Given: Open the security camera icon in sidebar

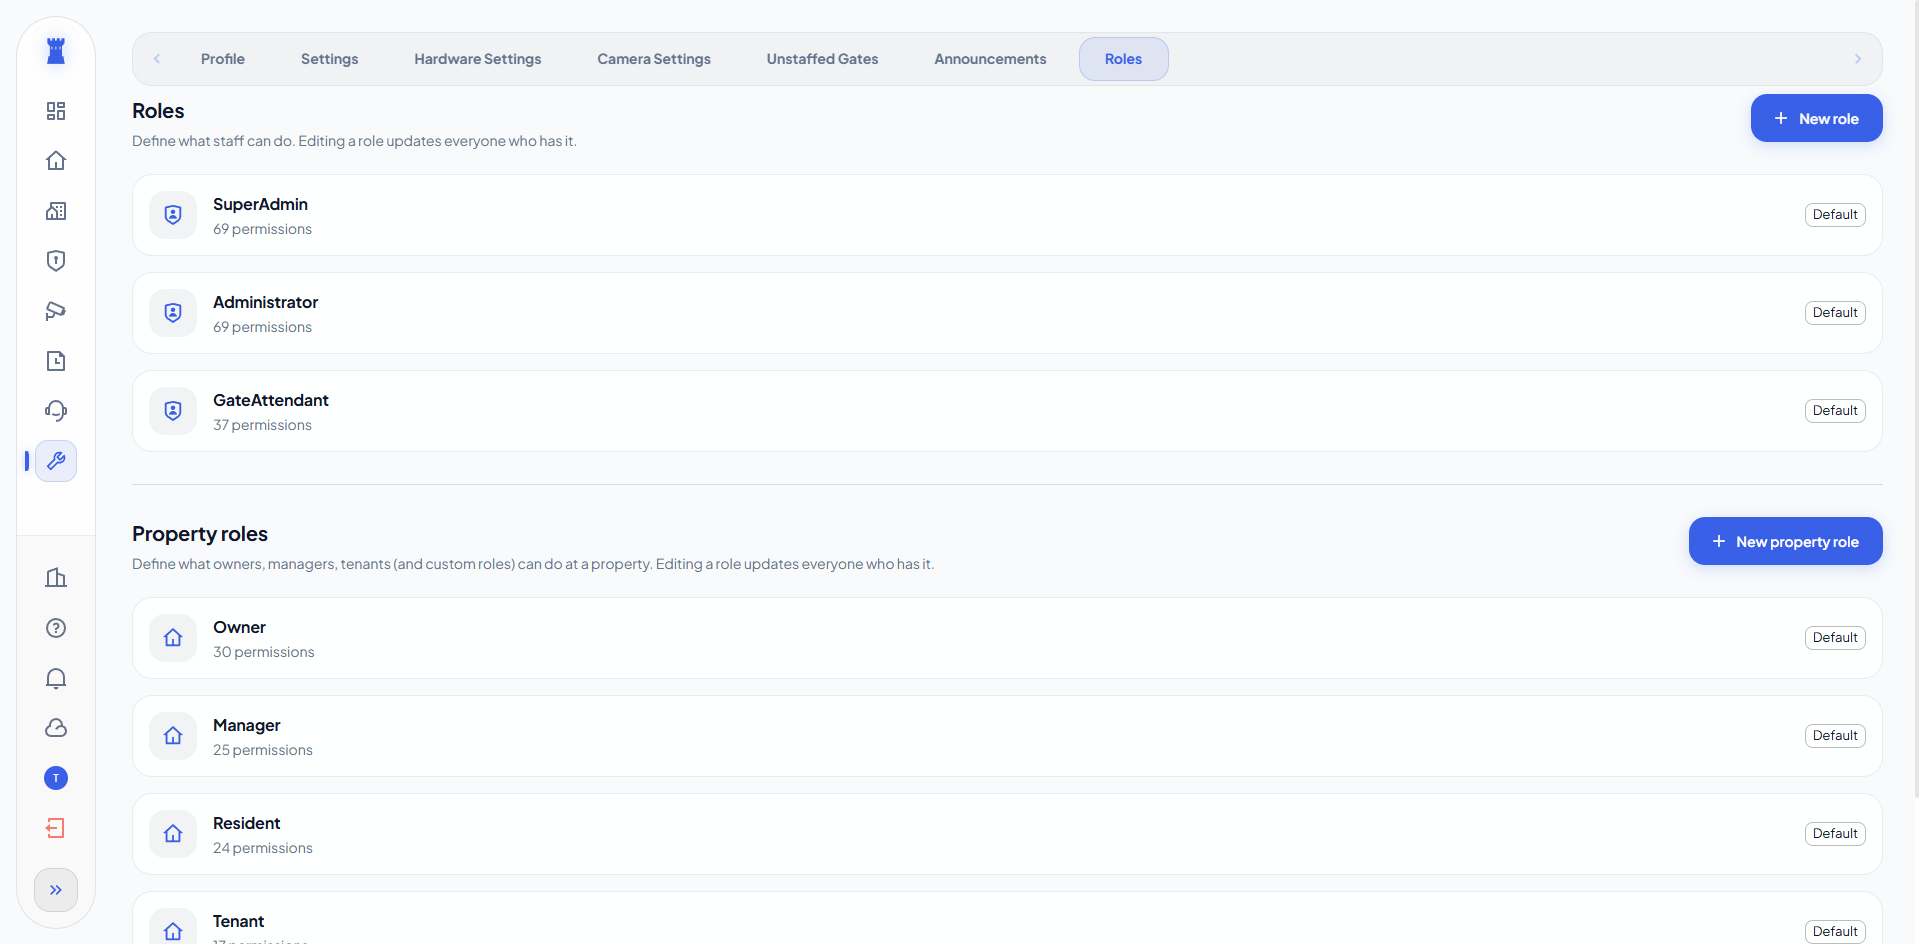Looking at the screenshot, I should pyautogui.click(x=56, y=311).
